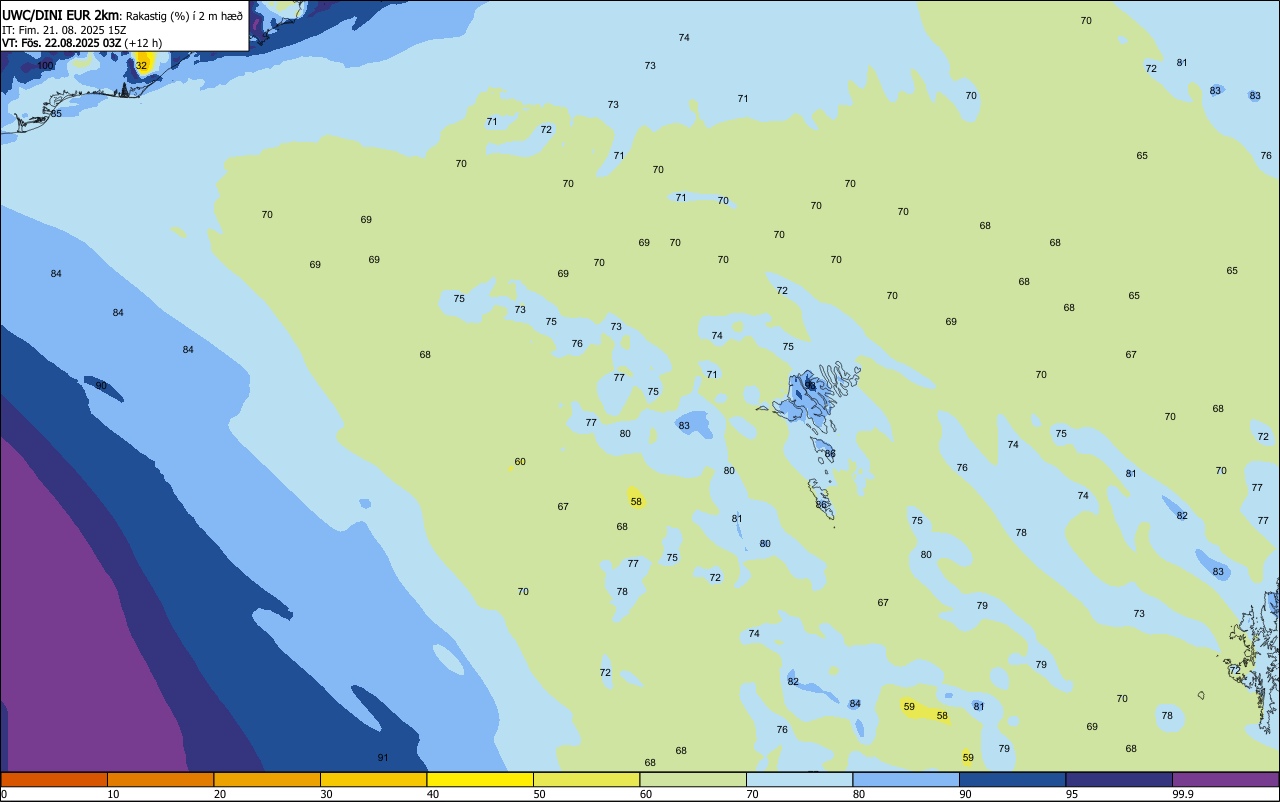Screen dimensions: 1280x802
Task: Click the legend tick label '95'
Action: pos(1072,794)
